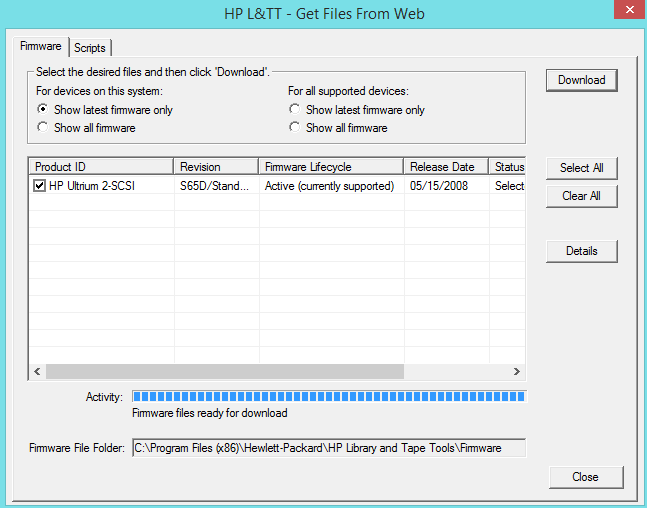Select the Firmware tab
The image size is (647, 508).
point(41,46)
